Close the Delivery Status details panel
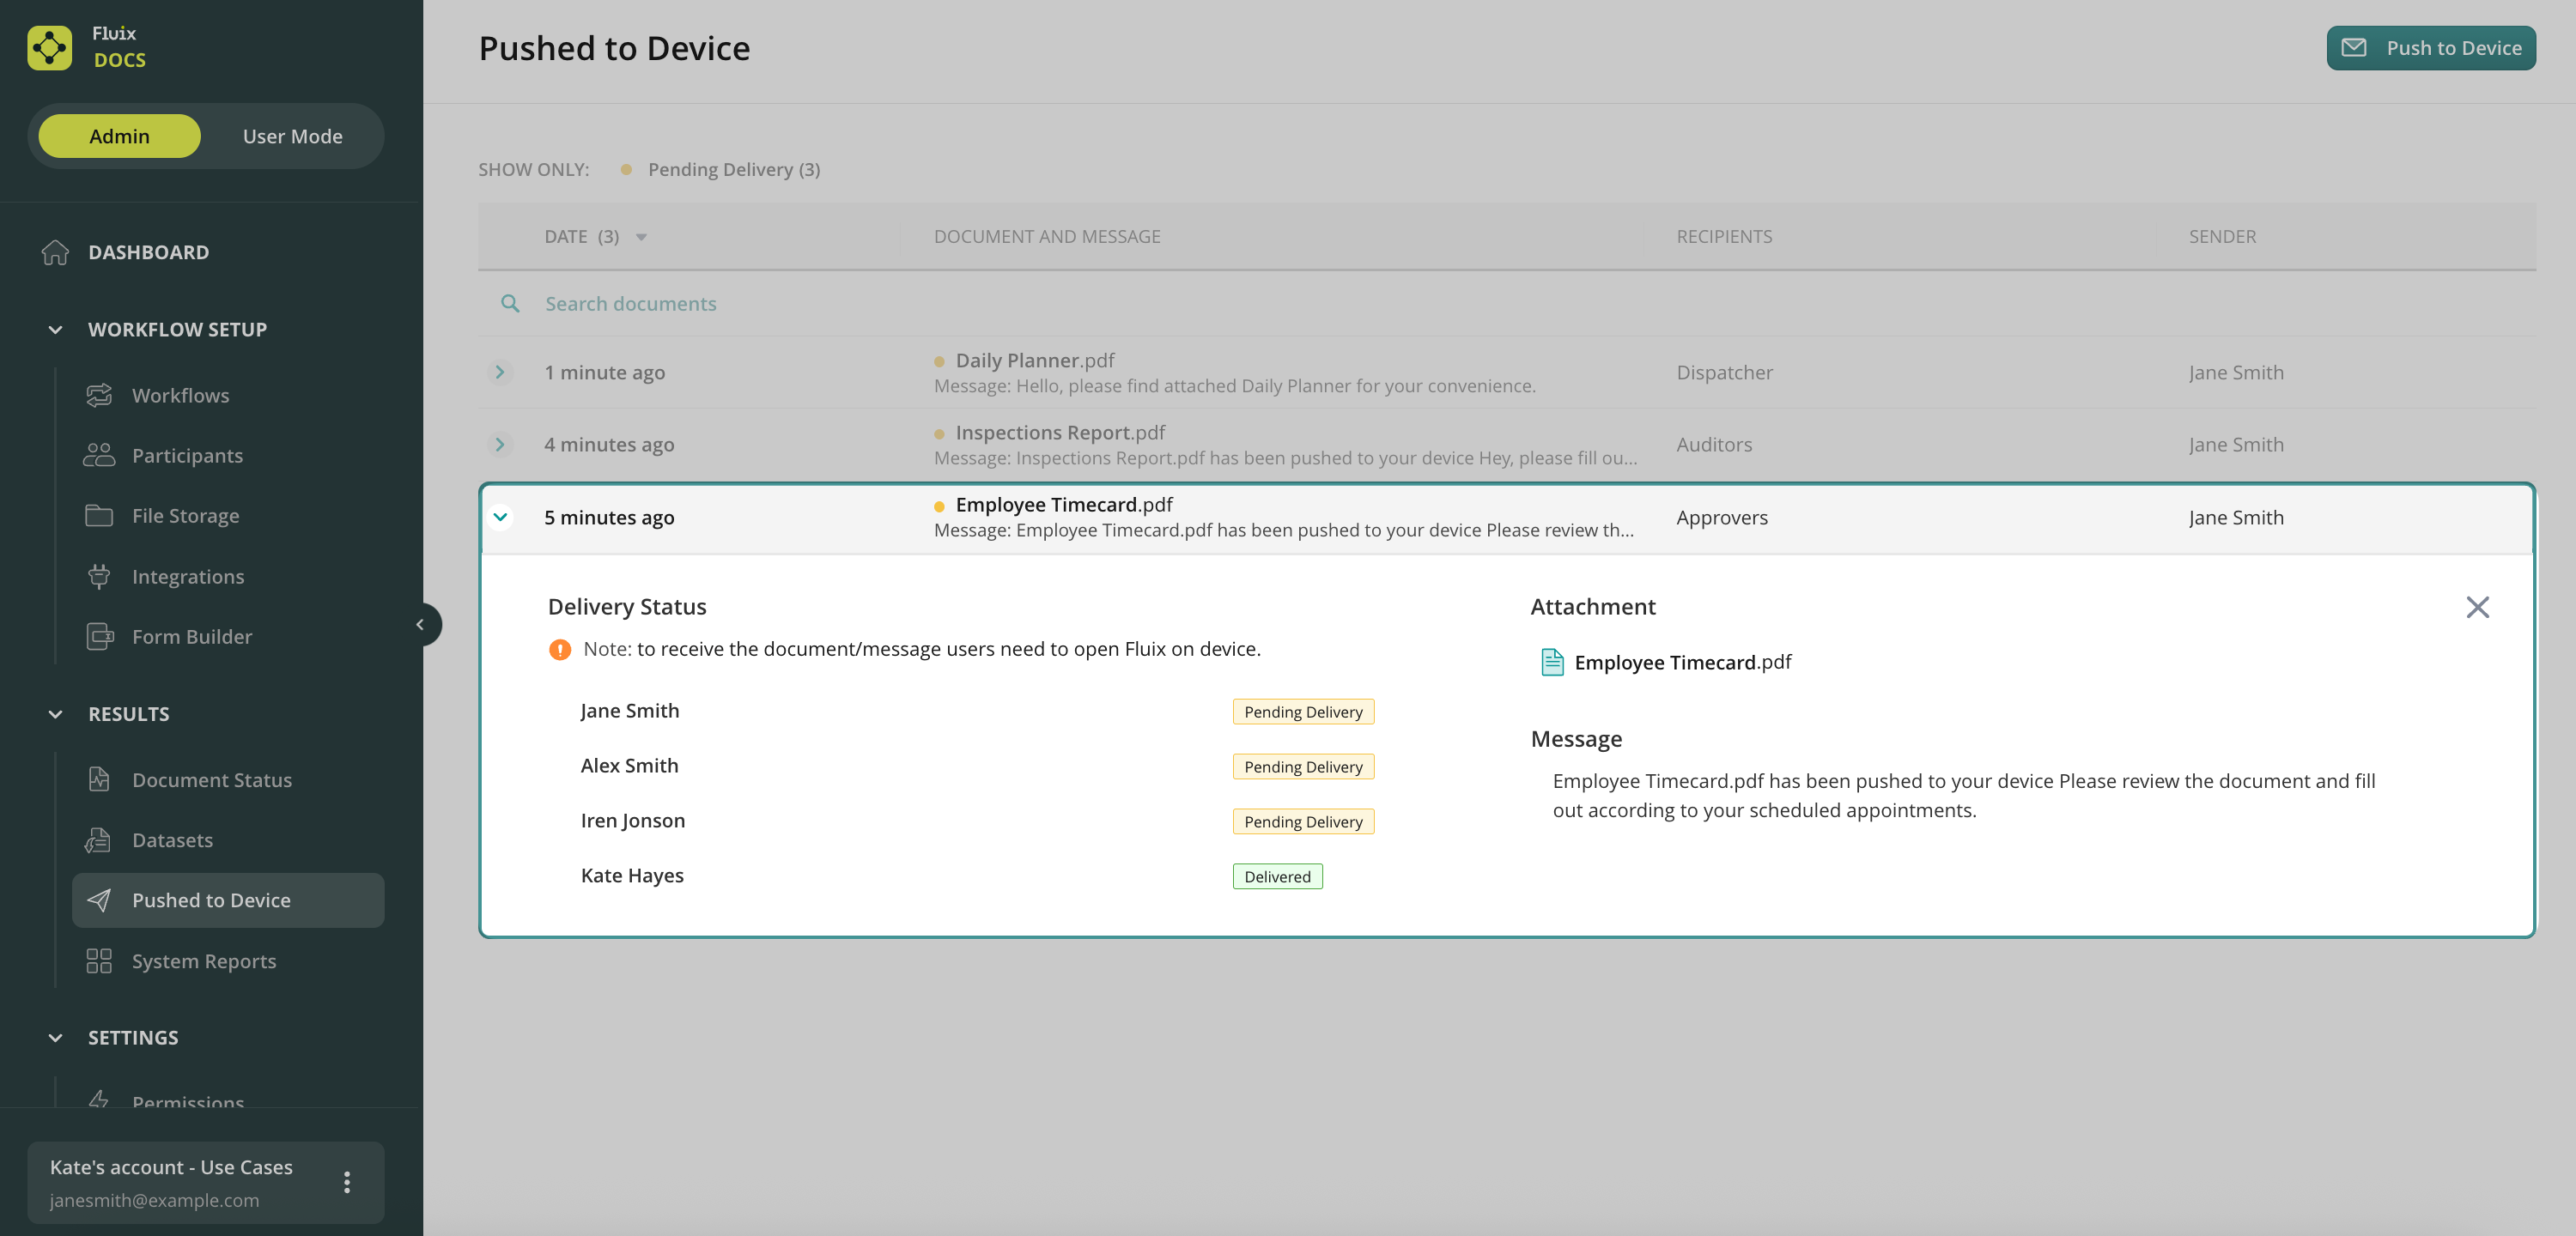The image size is (2576, 1236). click(x=2476, y=607)
